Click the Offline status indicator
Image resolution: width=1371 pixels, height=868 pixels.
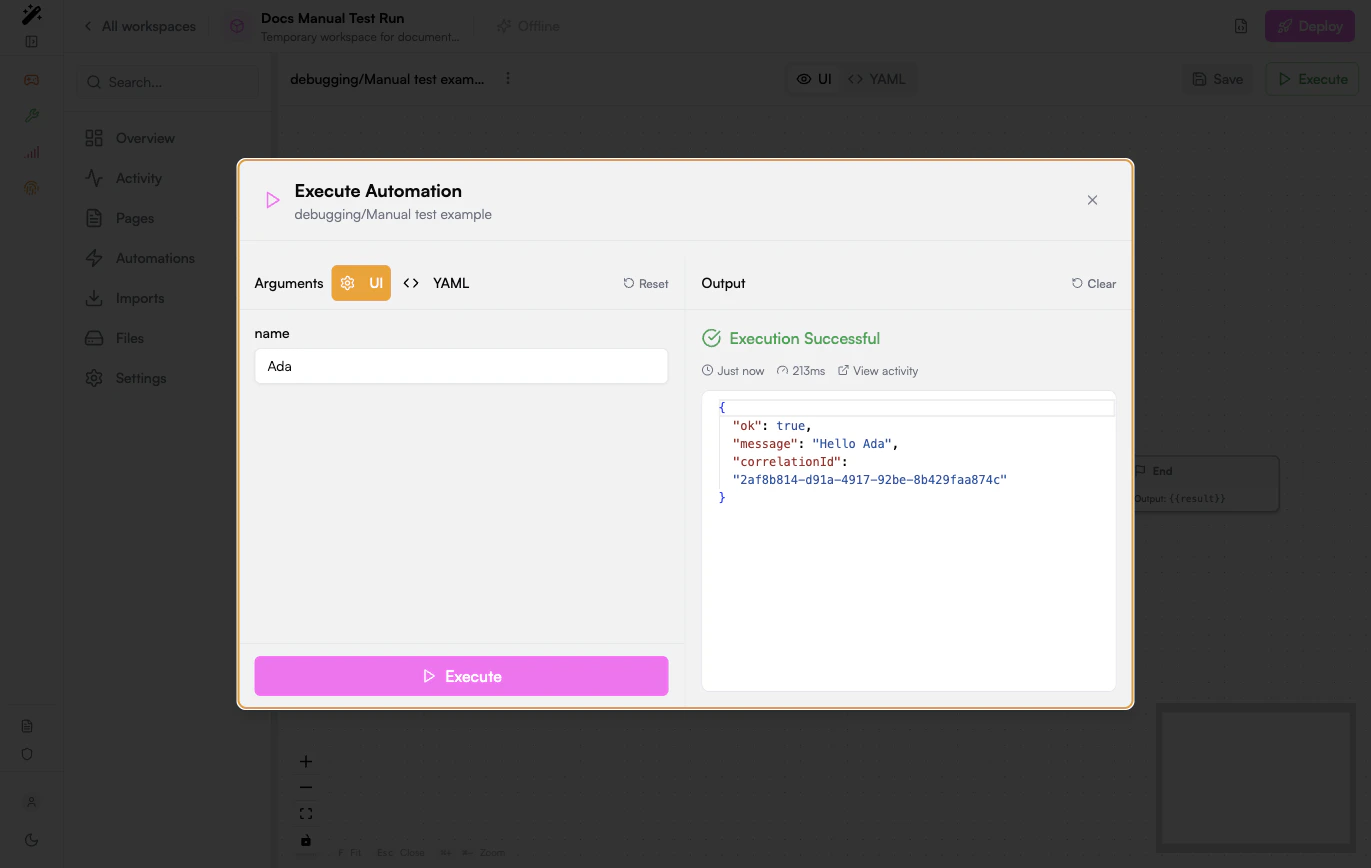click(x=528, y=26)
